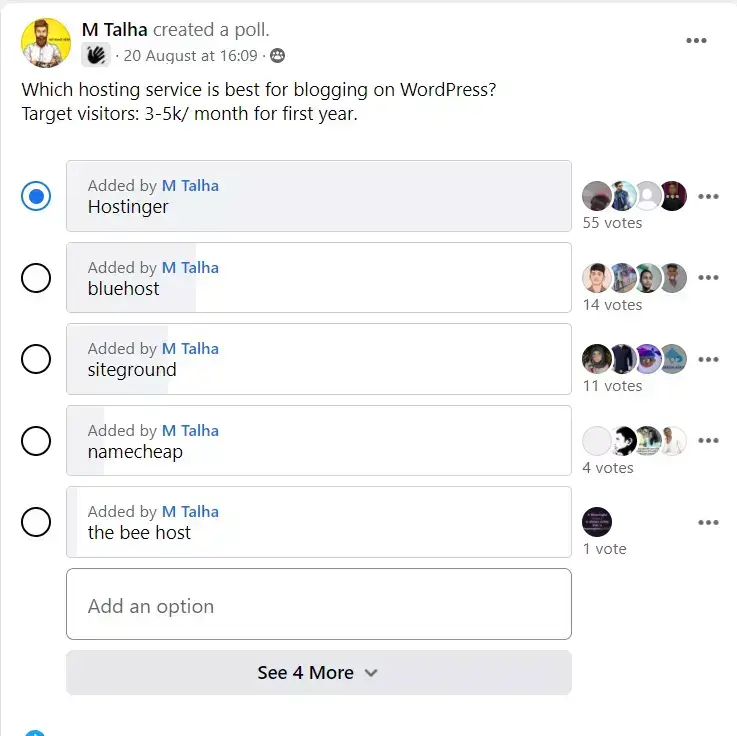Select the bluehost radio button
Viewport: 737px width, 736px height.
point(36,278)
